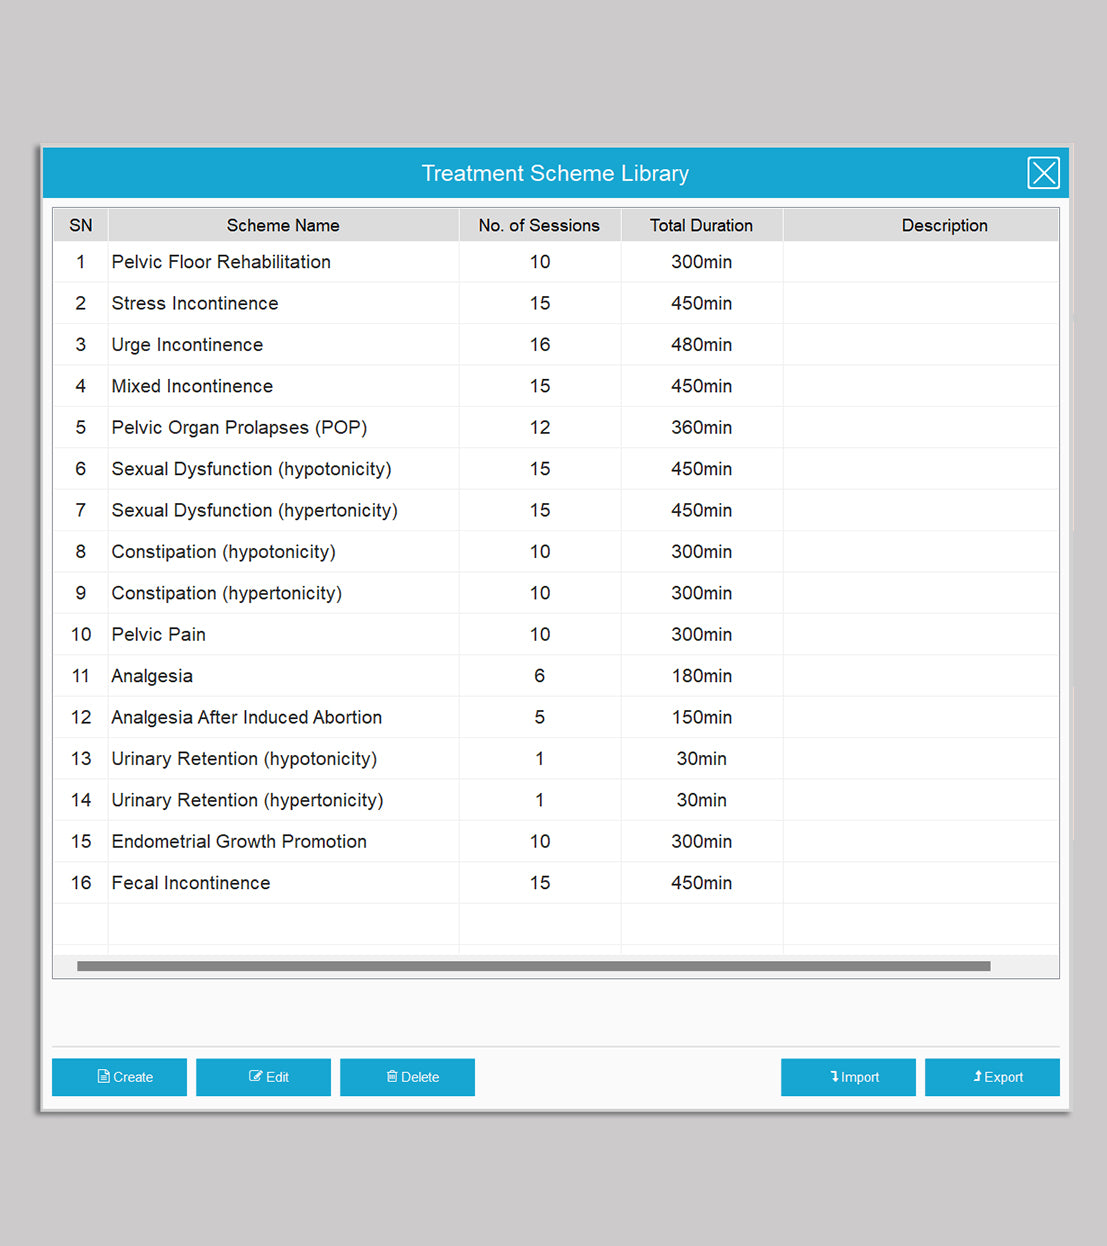Viewport: 1107px width, 1246px height.
Task: Select the Stress Incontinence row
Action: tap(195, 303)
